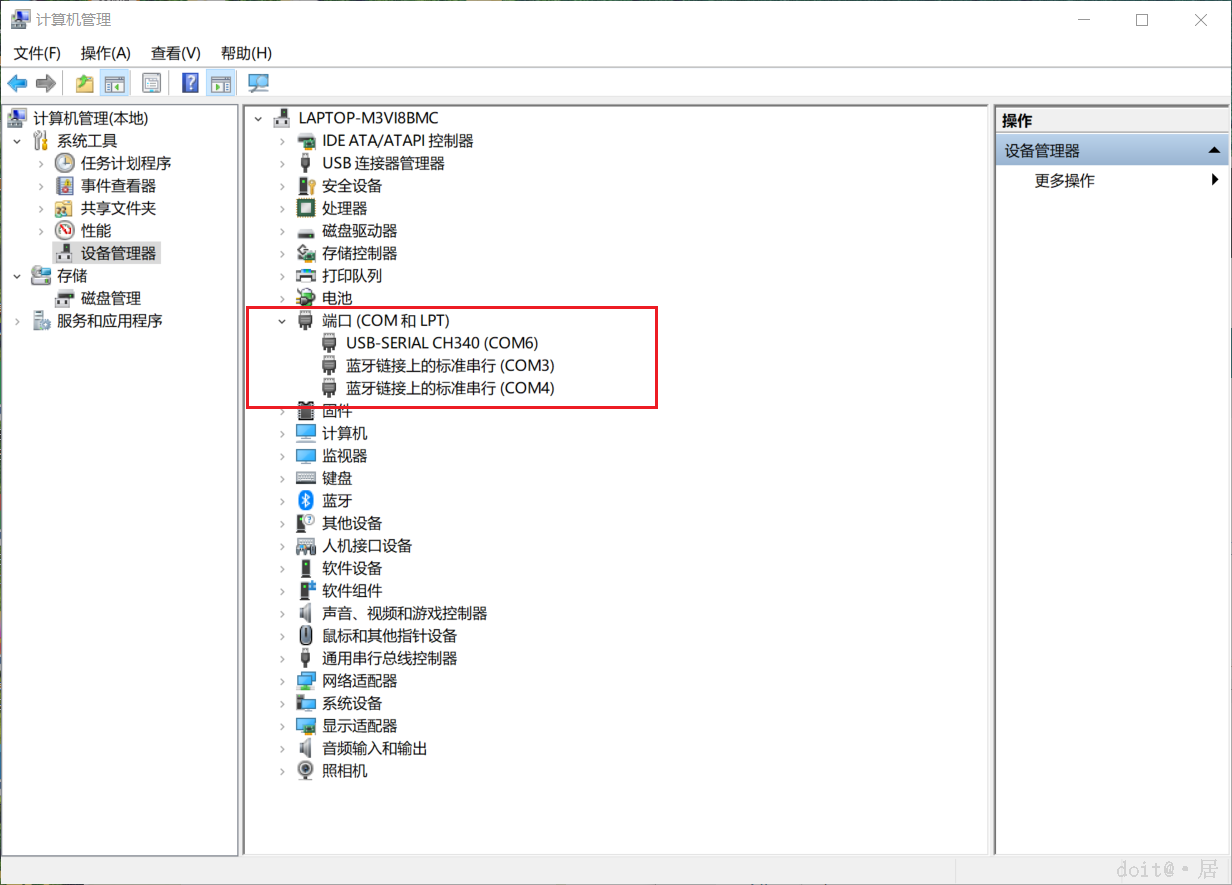Open 更多操作 submenu in actions pane
The height and width of the screenshot is (885, 1232).
point(1111,181)
